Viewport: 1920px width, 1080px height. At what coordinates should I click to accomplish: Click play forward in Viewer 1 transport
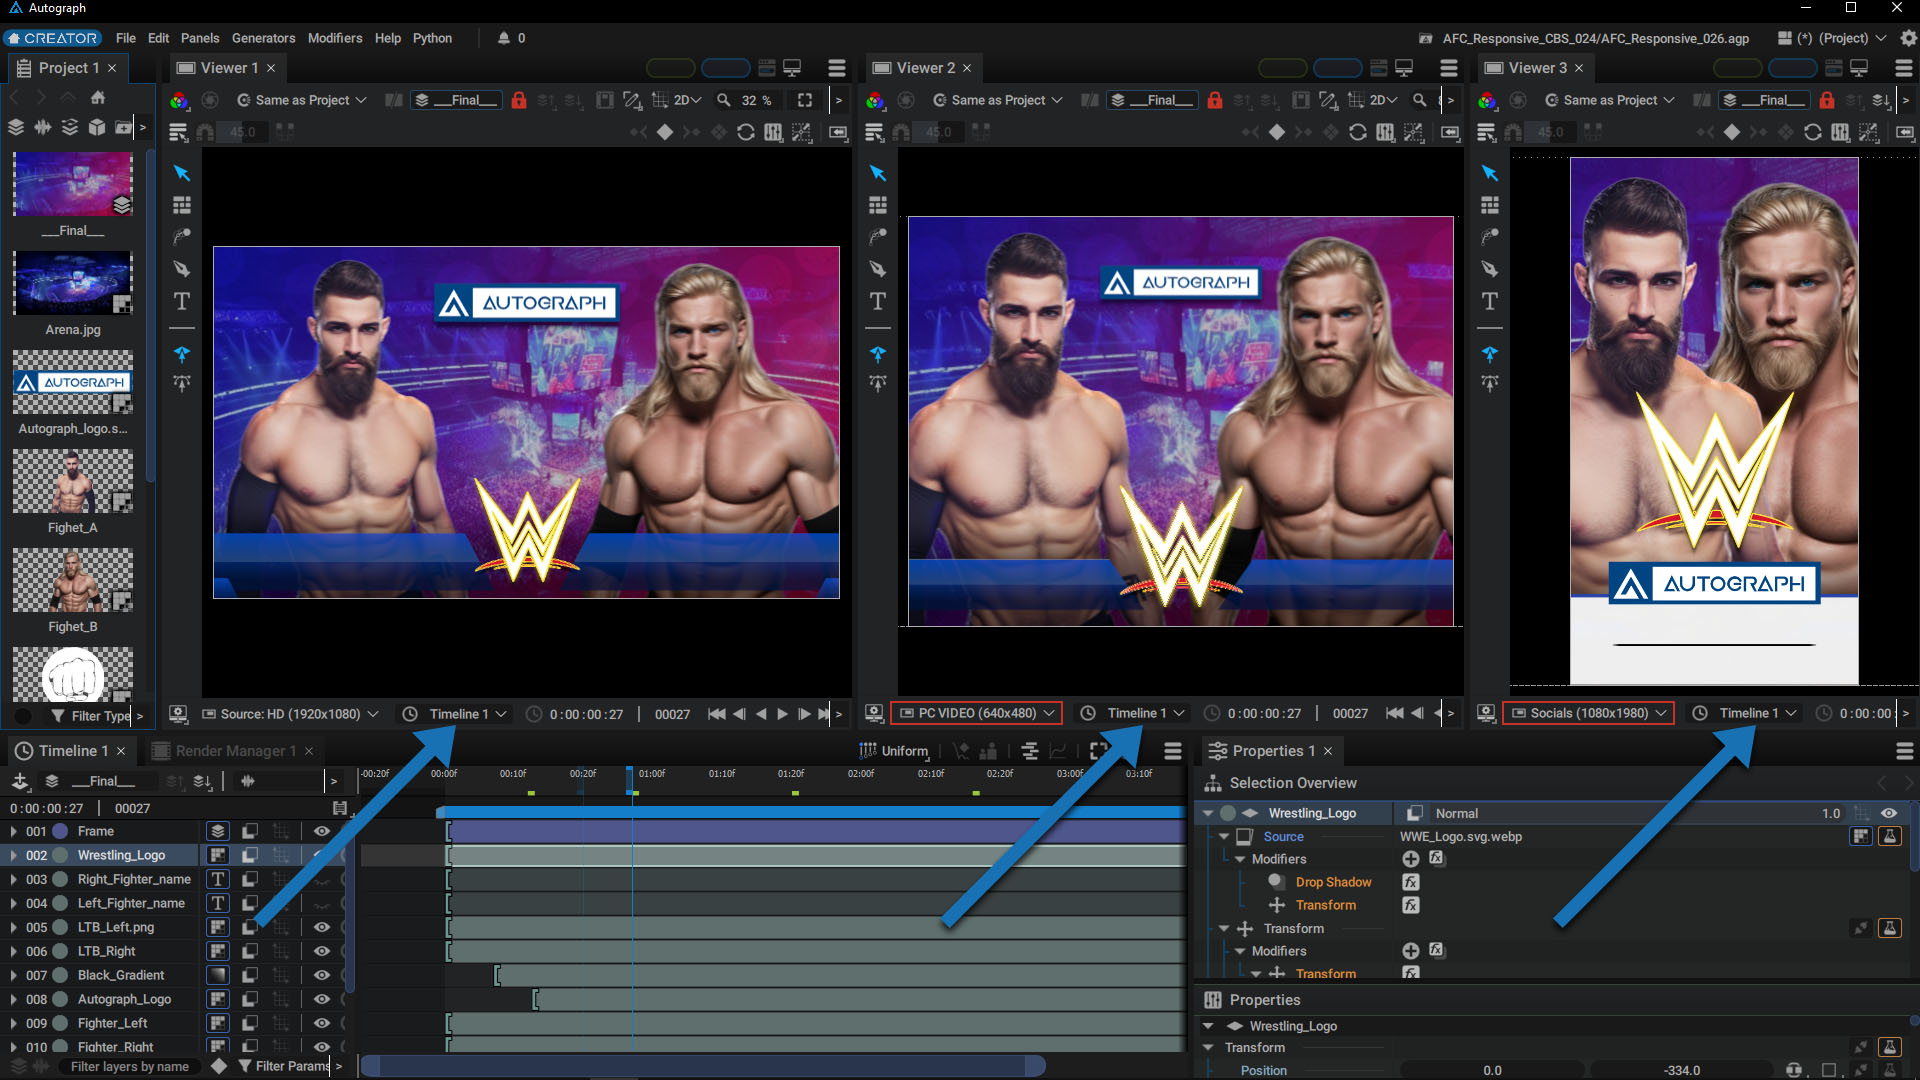(x=783, y=714)
